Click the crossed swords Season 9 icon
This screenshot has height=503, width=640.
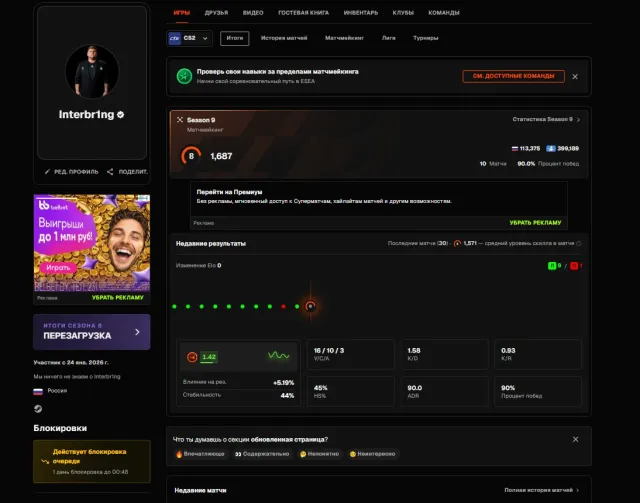click(x=180, y=120)
